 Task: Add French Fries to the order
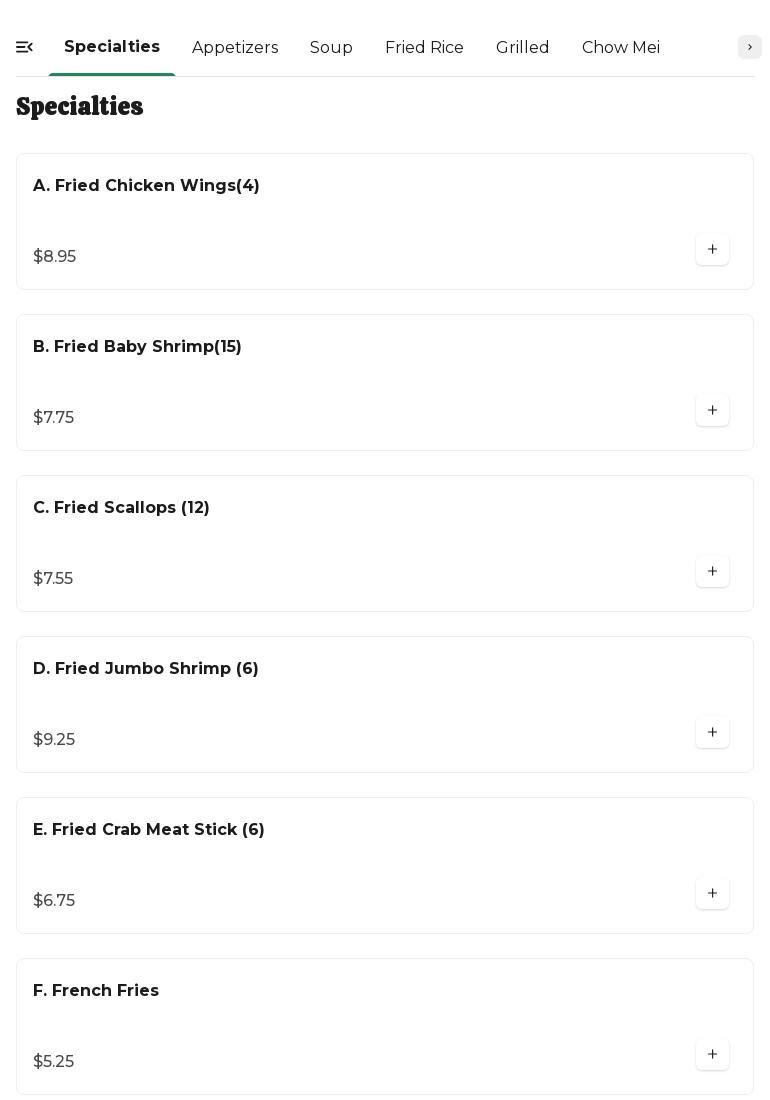click(712, 1055)
